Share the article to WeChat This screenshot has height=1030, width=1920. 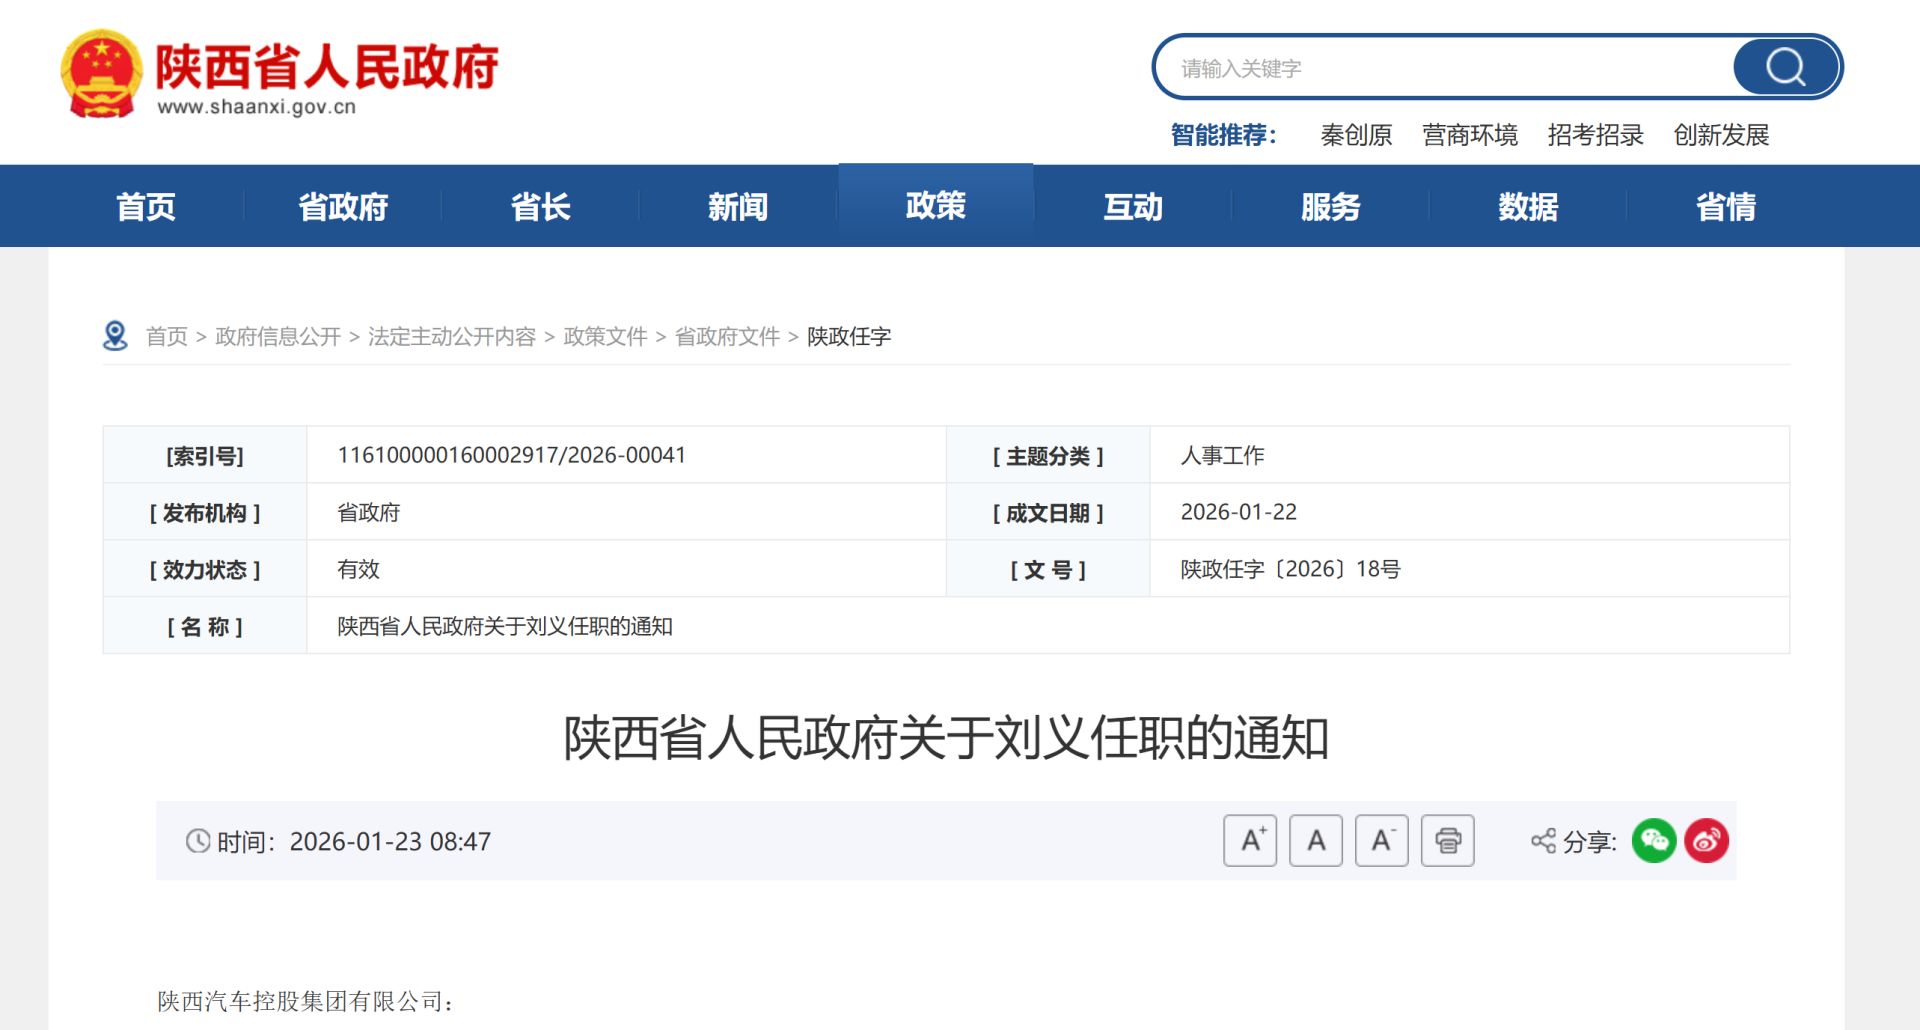click(1655, 841)
